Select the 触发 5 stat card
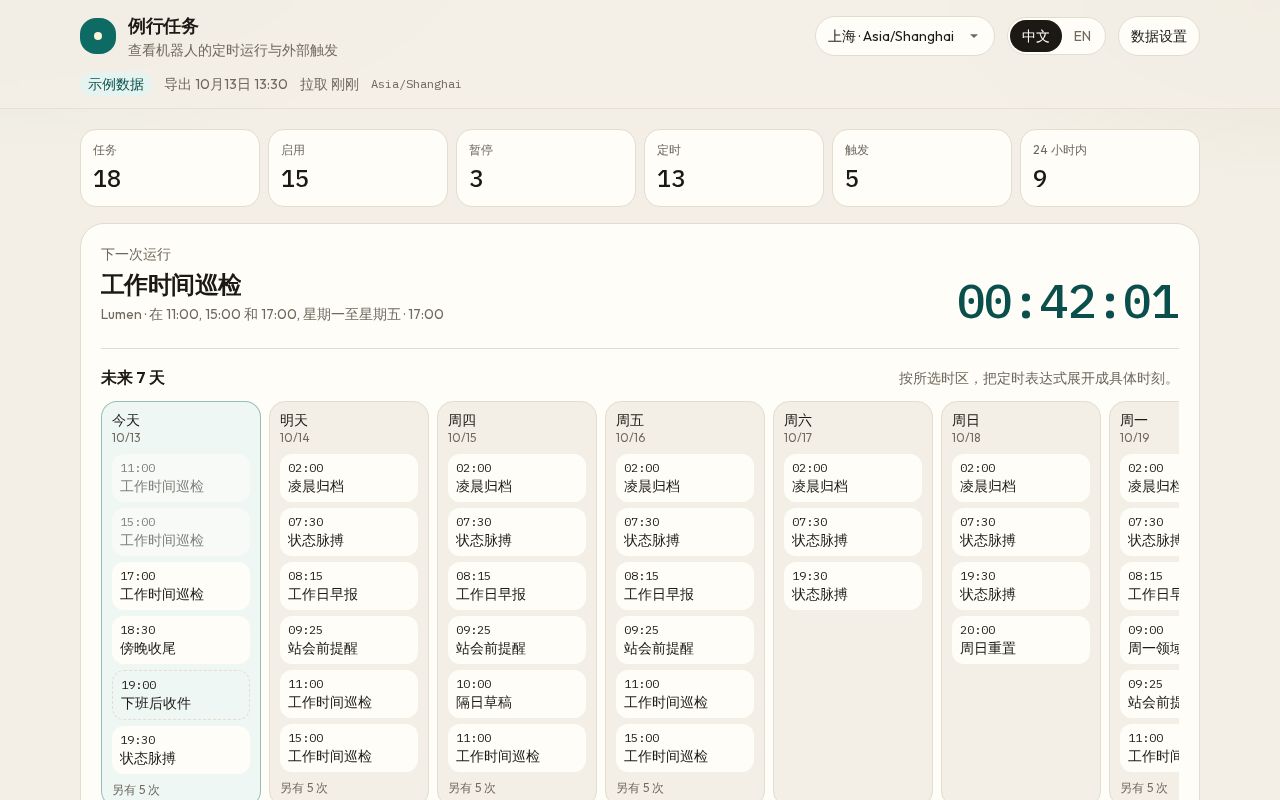1280x800 pixels. click(x=922, y=168)
